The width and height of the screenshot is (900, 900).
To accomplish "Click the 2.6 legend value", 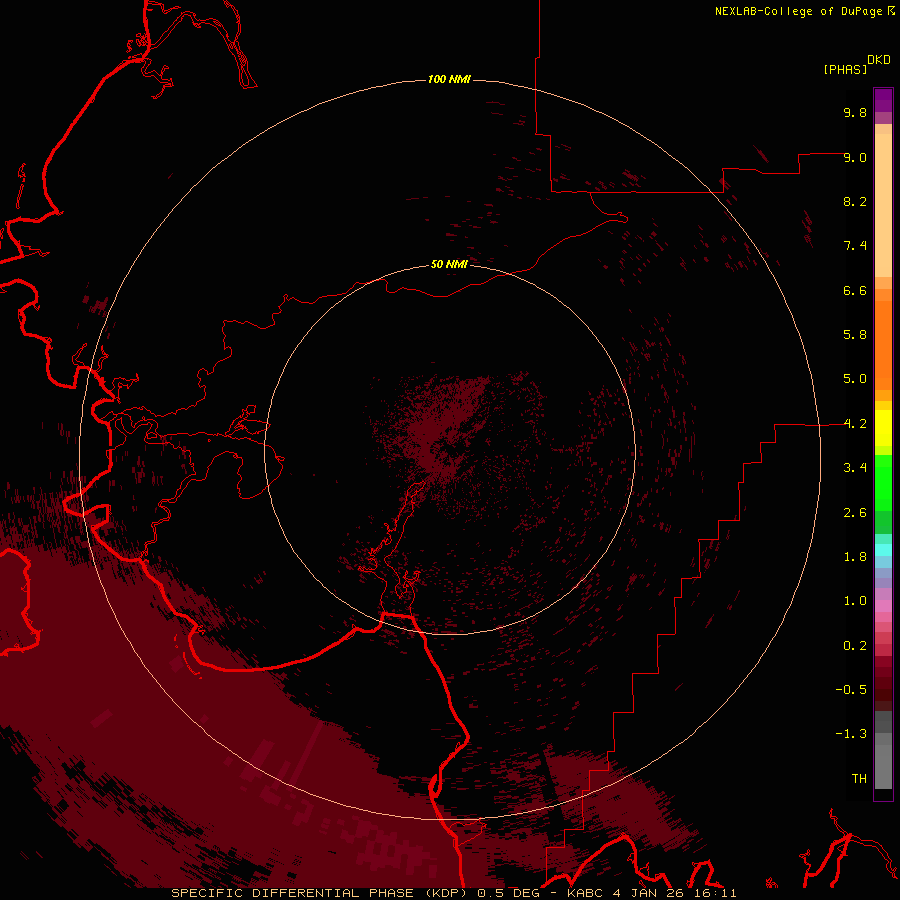I will point(855,513).
